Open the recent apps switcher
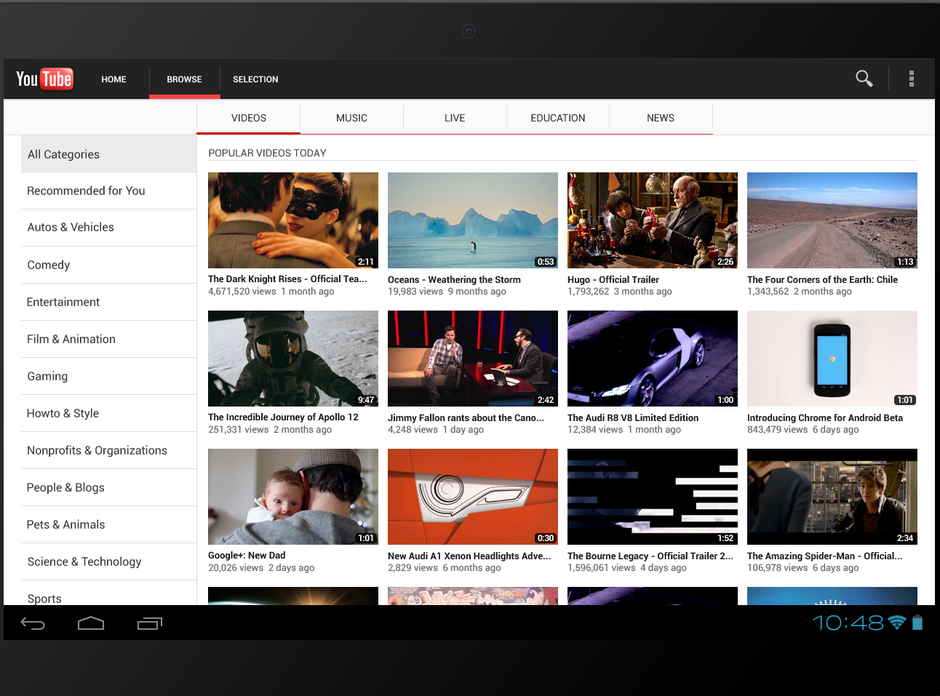 150,624
